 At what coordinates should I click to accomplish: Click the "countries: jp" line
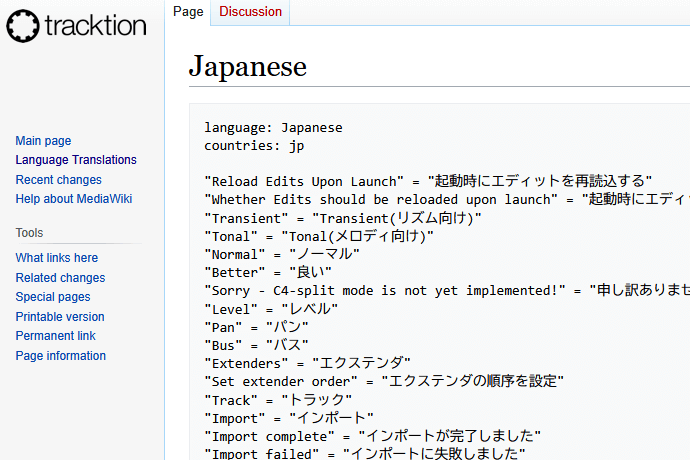pyautogui.click(x=254, y=146)
